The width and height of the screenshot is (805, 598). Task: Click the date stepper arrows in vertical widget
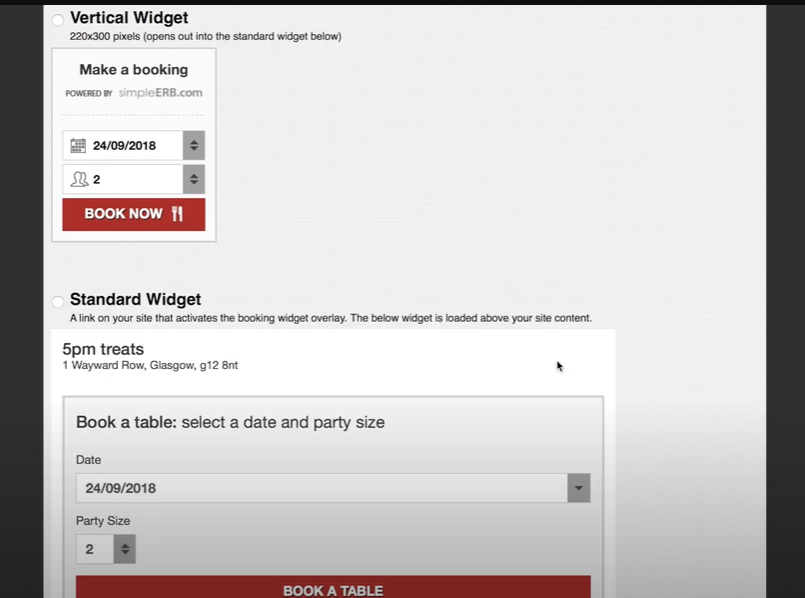194,145
